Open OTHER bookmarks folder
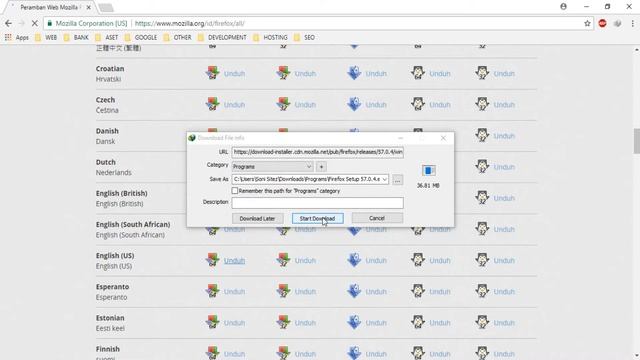 [x=178, y=37]
